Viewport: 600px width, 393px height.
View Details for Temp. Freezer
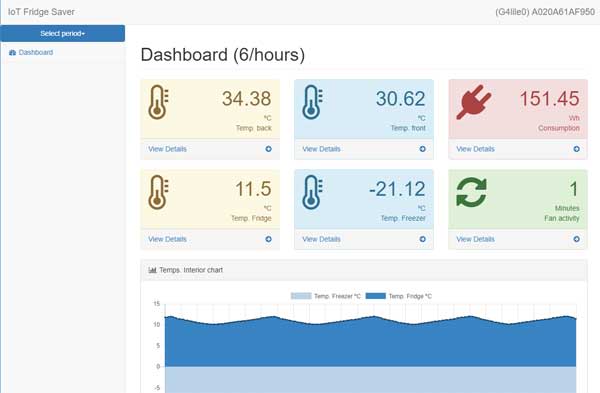[321, 239]
